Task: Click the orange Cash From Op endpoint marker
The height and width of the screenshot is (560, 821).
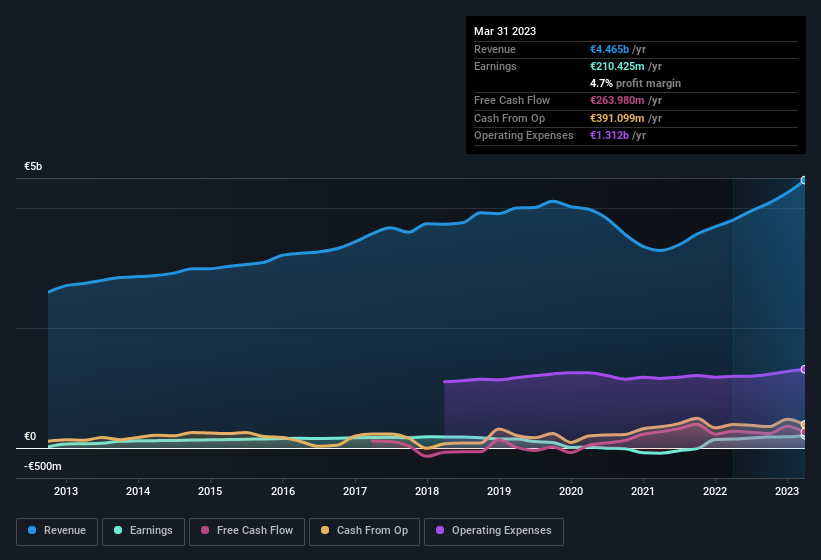Action: [x=804, y=425]
